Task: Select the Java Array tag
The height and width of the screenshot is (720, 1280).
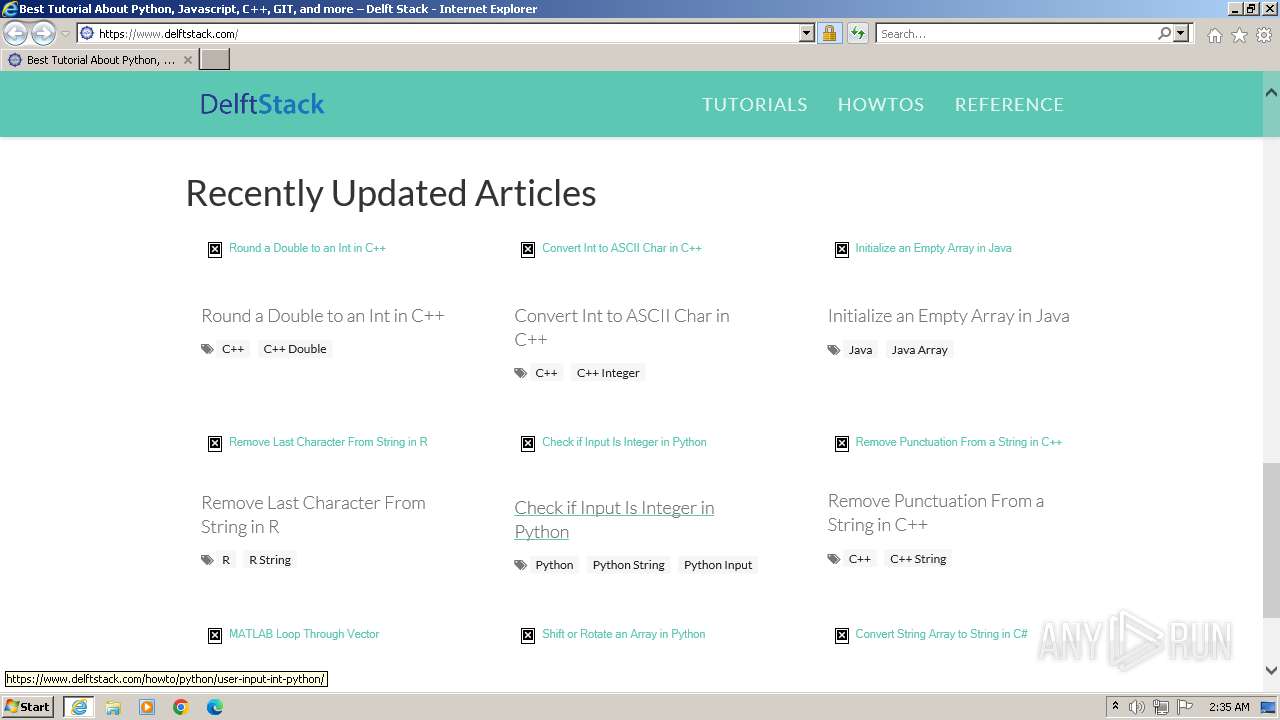Action: (919, 350)
